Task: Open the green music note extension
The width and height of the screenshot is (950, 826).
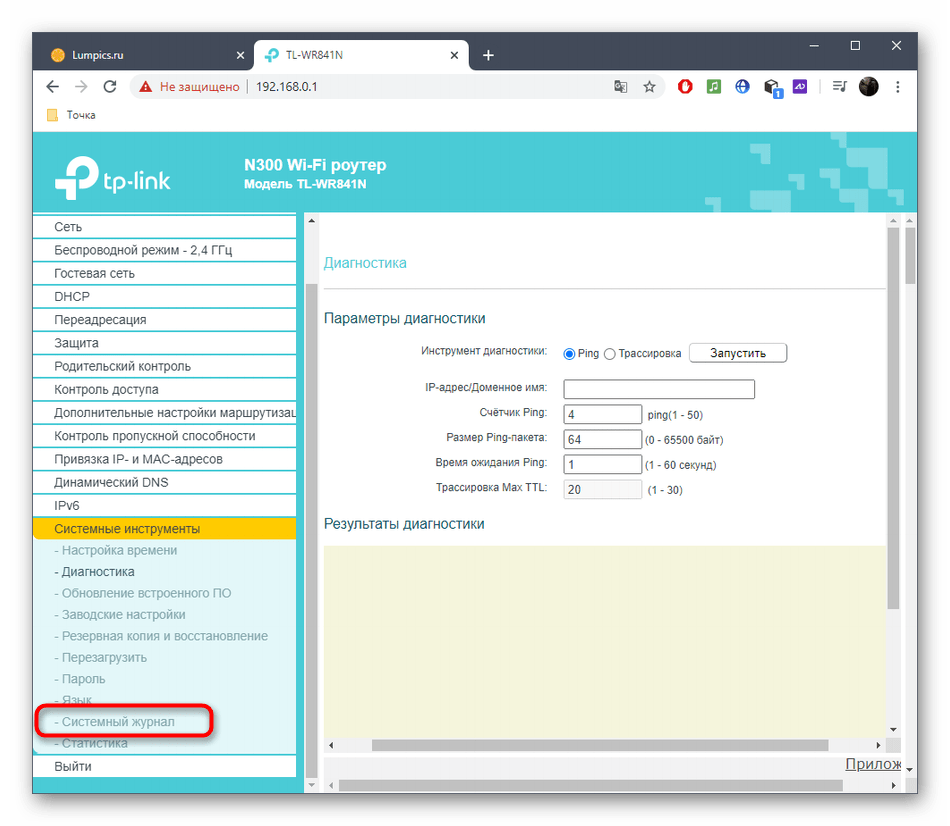Action: click(714, 87)
